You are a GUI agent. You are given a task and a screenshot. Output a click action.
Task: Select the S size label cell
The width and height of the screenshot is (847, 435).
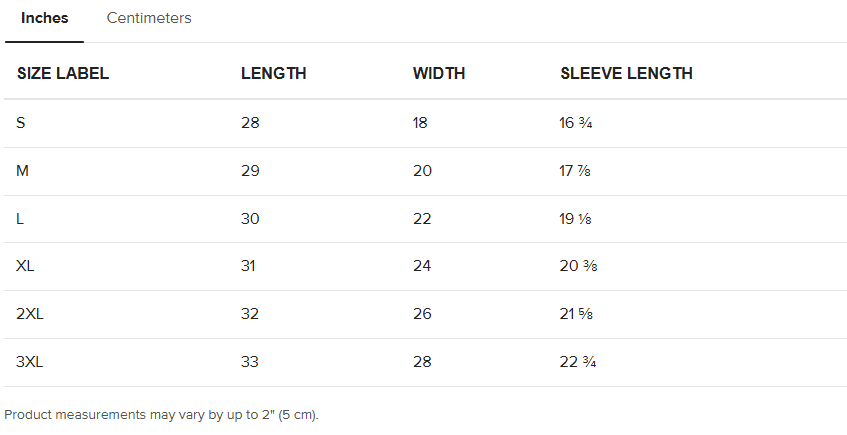[x=22, y=123]
